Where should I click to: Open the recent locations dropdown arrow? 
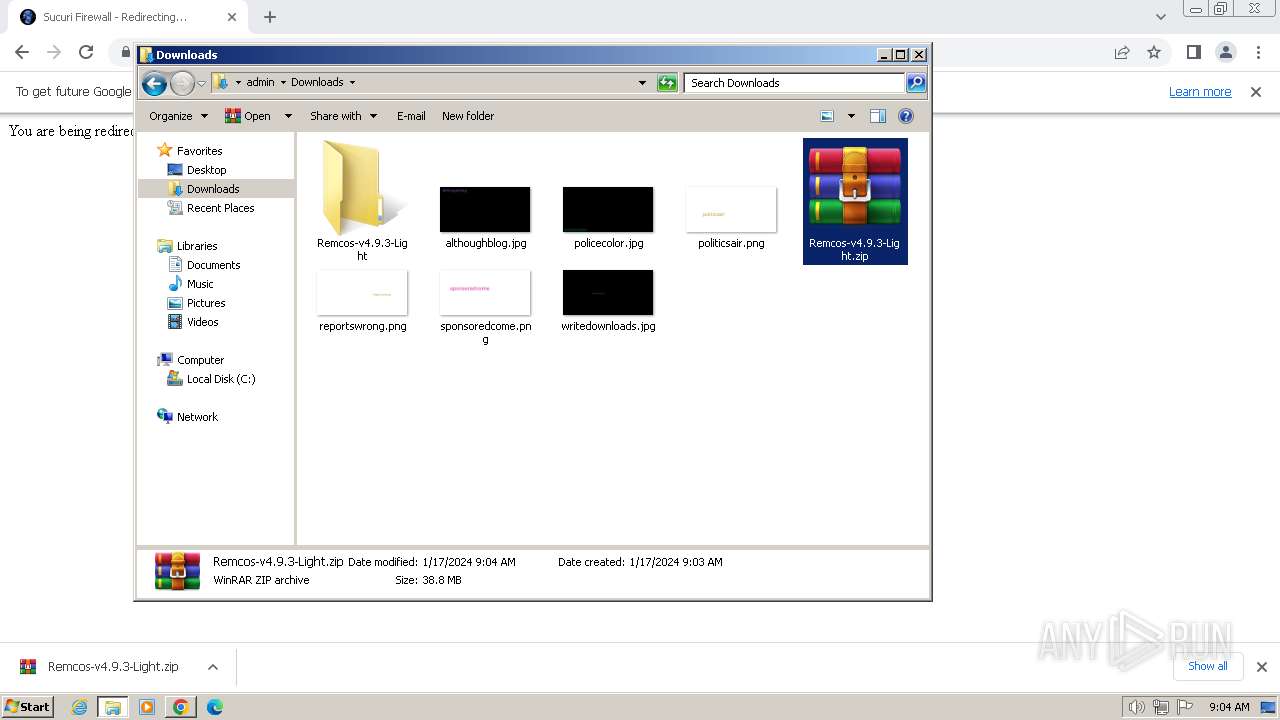pyautogui.click(x=201, y=84)
